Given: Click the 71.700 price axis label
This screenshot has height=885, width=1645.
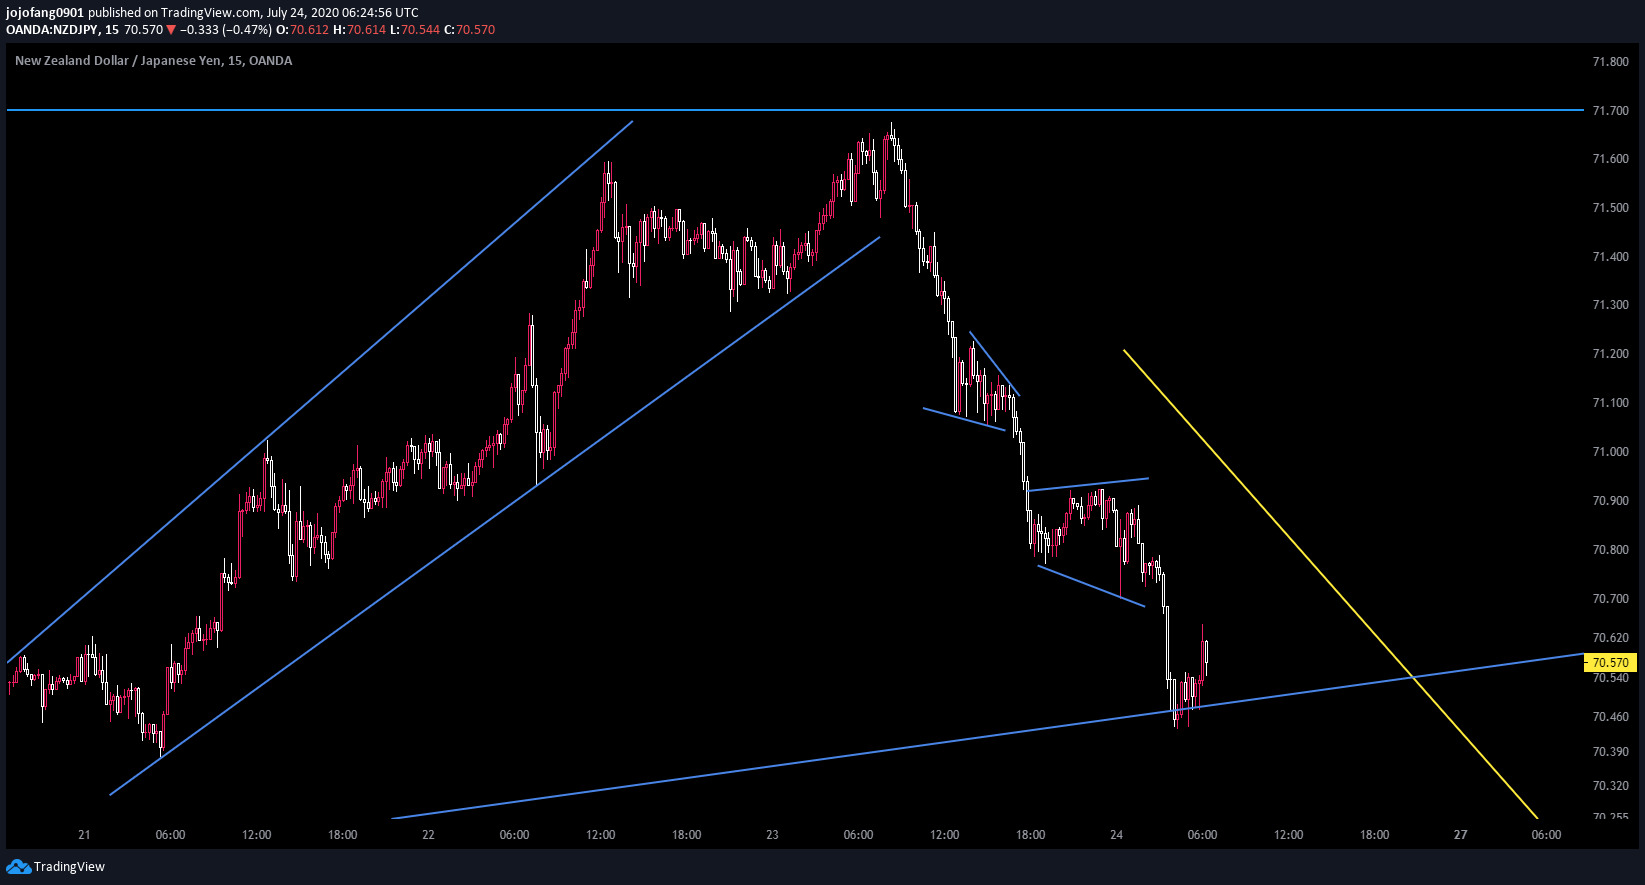Looking at the screenshot, I should point(1610,111).
